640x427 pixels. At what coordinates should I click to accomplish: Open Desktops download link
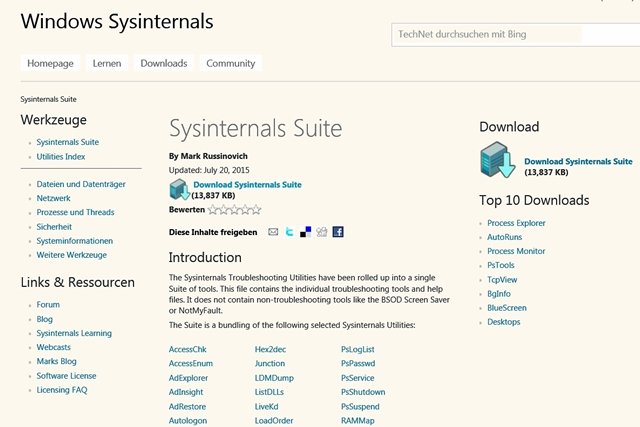[x=504, y=322]
